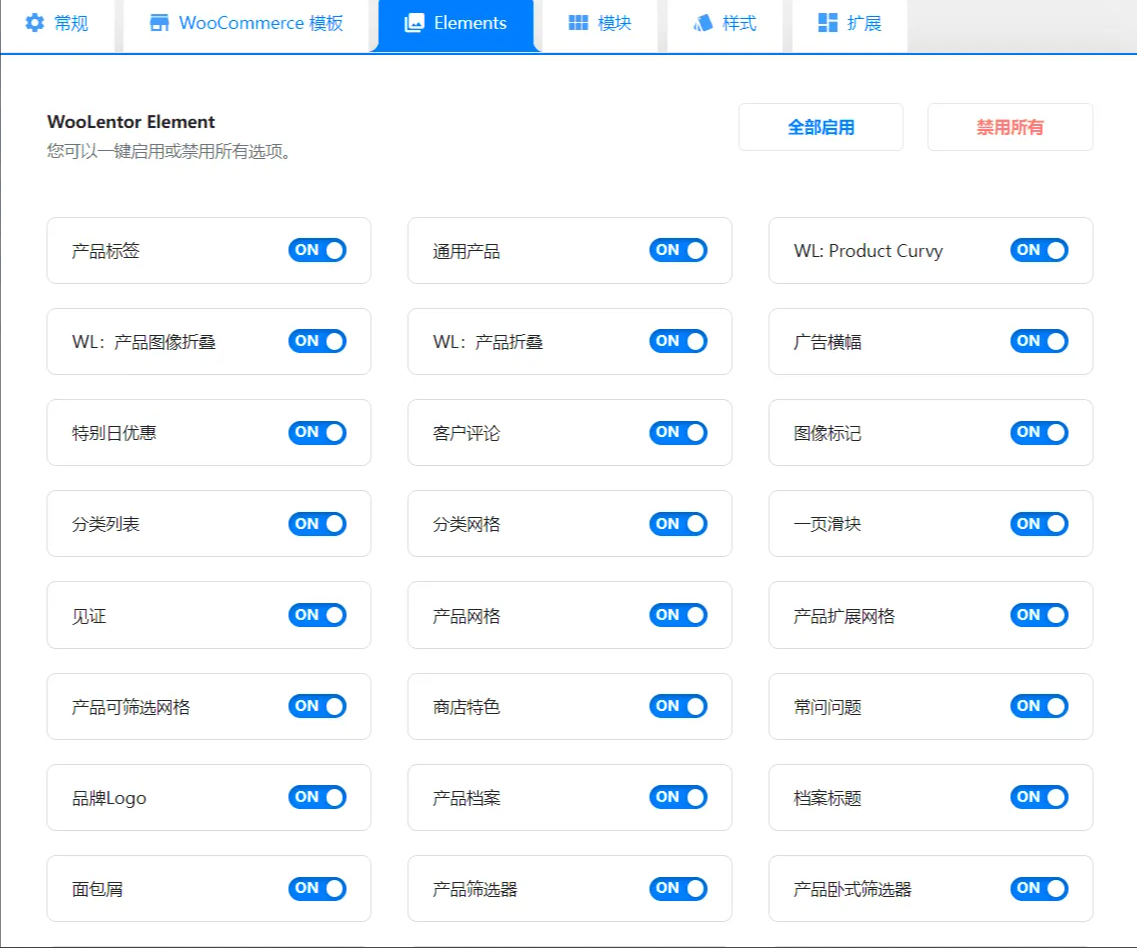Turn off WL：产品图像折叠 switch

(x=318, y=341)
